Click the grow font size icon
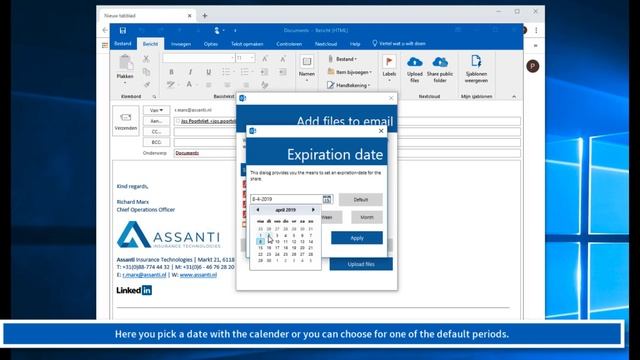Image resolution: width=640 pixels, height=360 pixels. (265, 59)
